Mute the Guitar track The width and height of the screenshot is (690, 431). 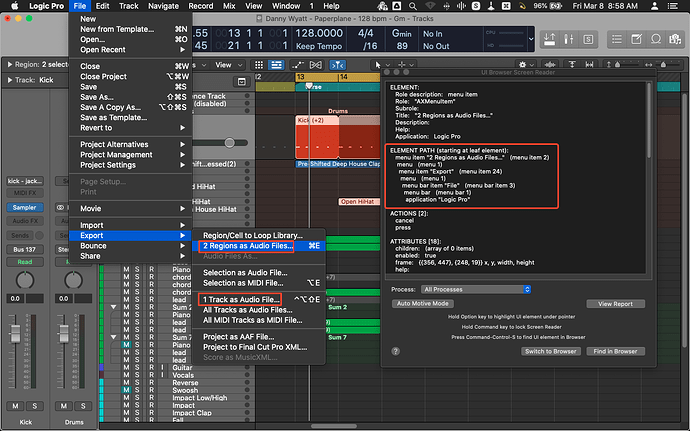(x=126, y=367)
